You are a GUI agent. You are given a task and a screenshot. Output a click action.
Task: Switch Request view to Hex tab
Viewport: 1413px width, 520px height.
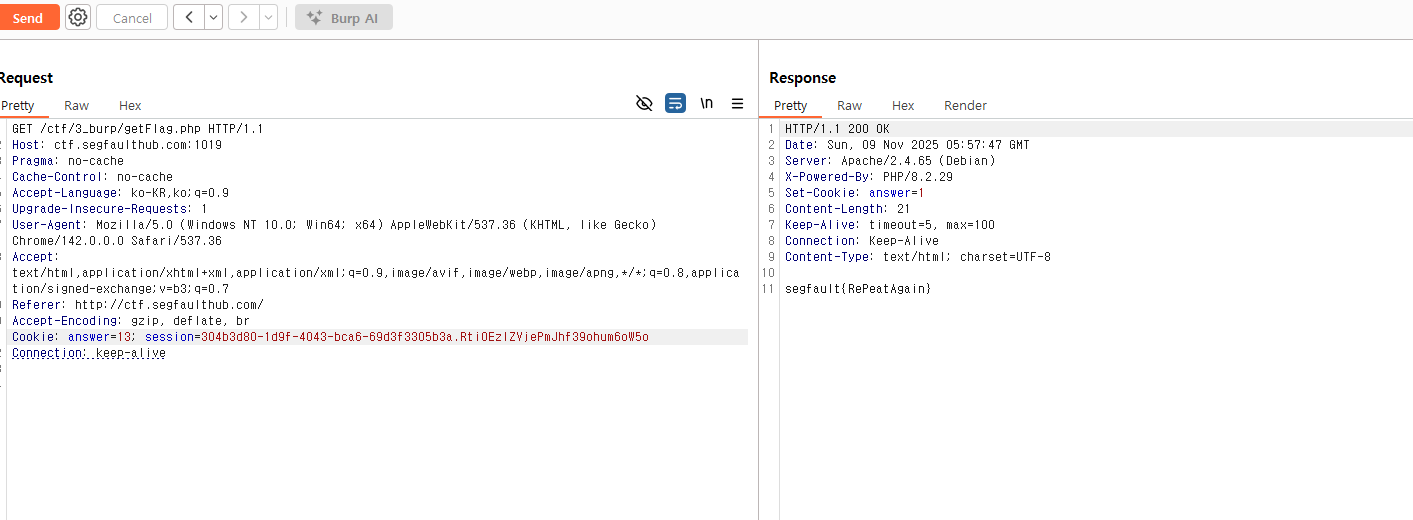[x=130, y=105]
